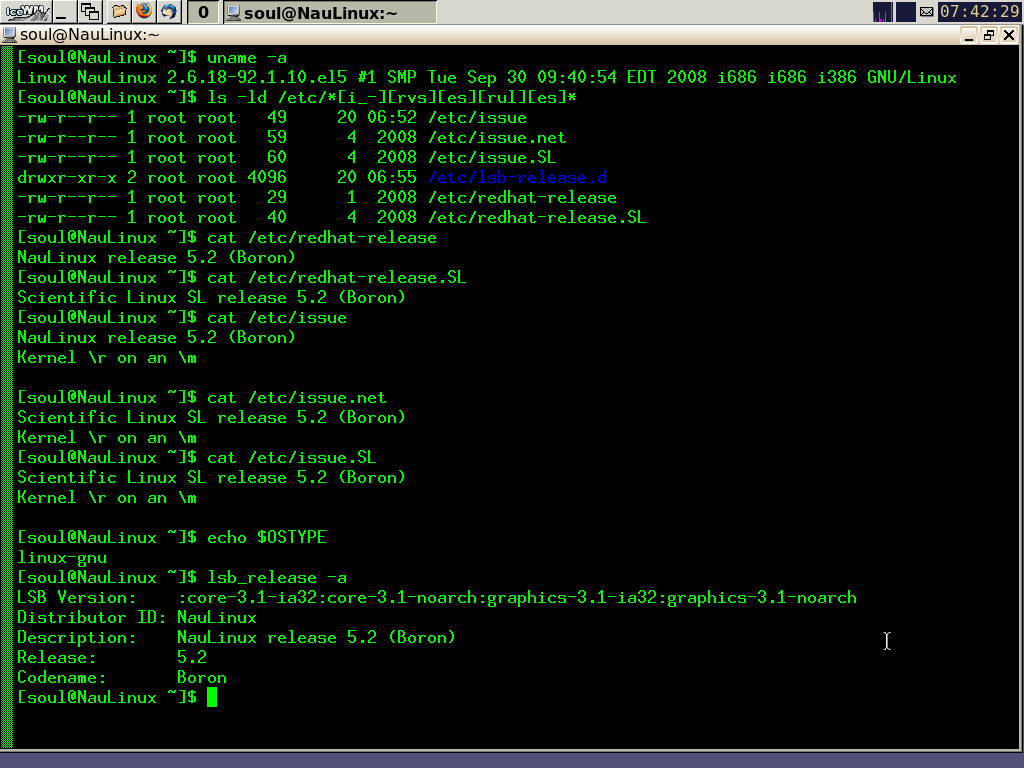Viewport: 1024px width, 768px height.
Task: Open the IceWM start menu
Action: click(25, 12)
